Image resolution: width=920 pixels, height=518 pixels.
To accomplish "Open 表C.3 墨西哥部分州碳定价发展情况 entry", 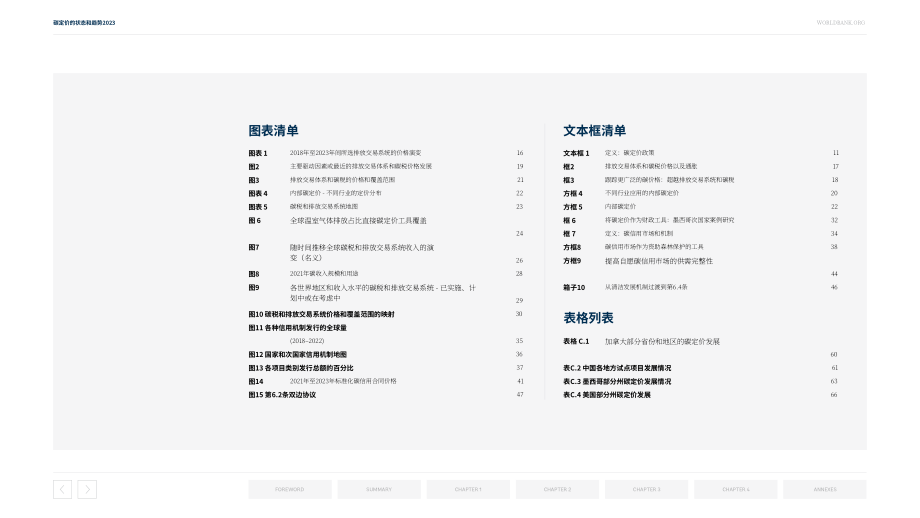I will coord(701,381).
